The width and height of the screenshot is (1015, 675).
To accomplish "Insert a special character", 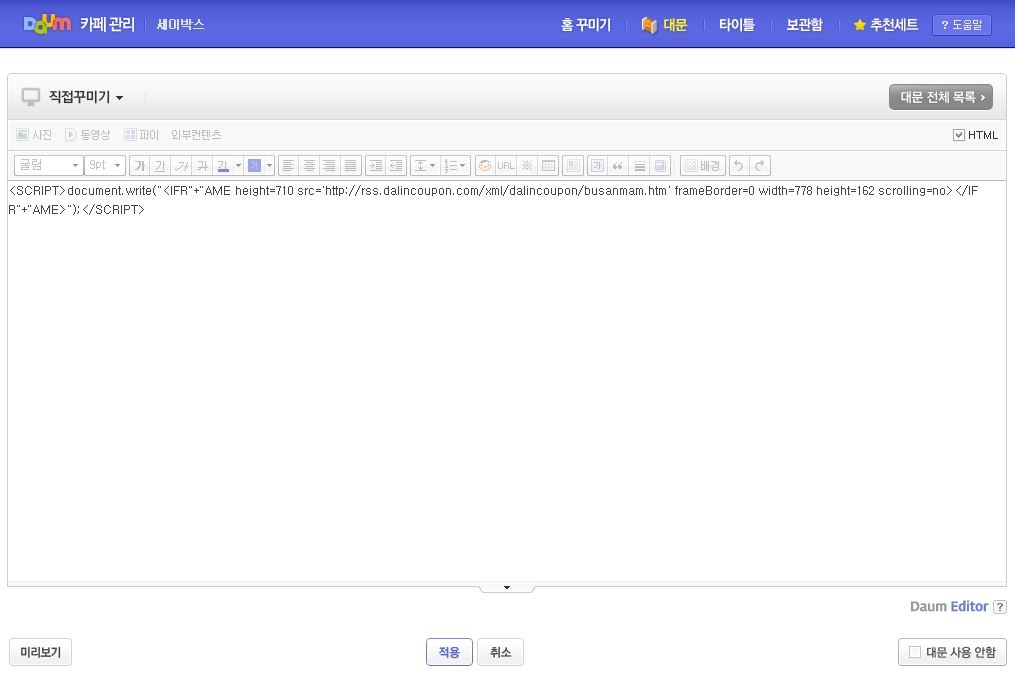I will click(x=527, y=166).
